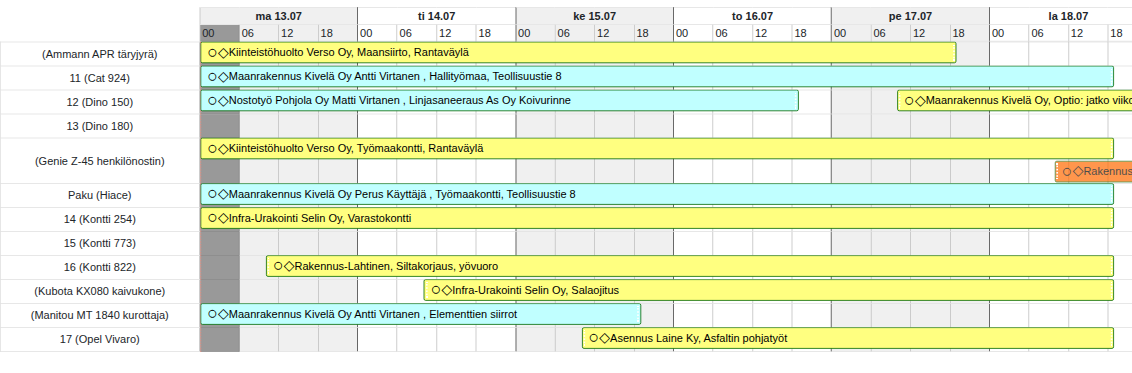Select the to 16.07 day header
Screen dimensions: 1132x373
coord(752,16)
